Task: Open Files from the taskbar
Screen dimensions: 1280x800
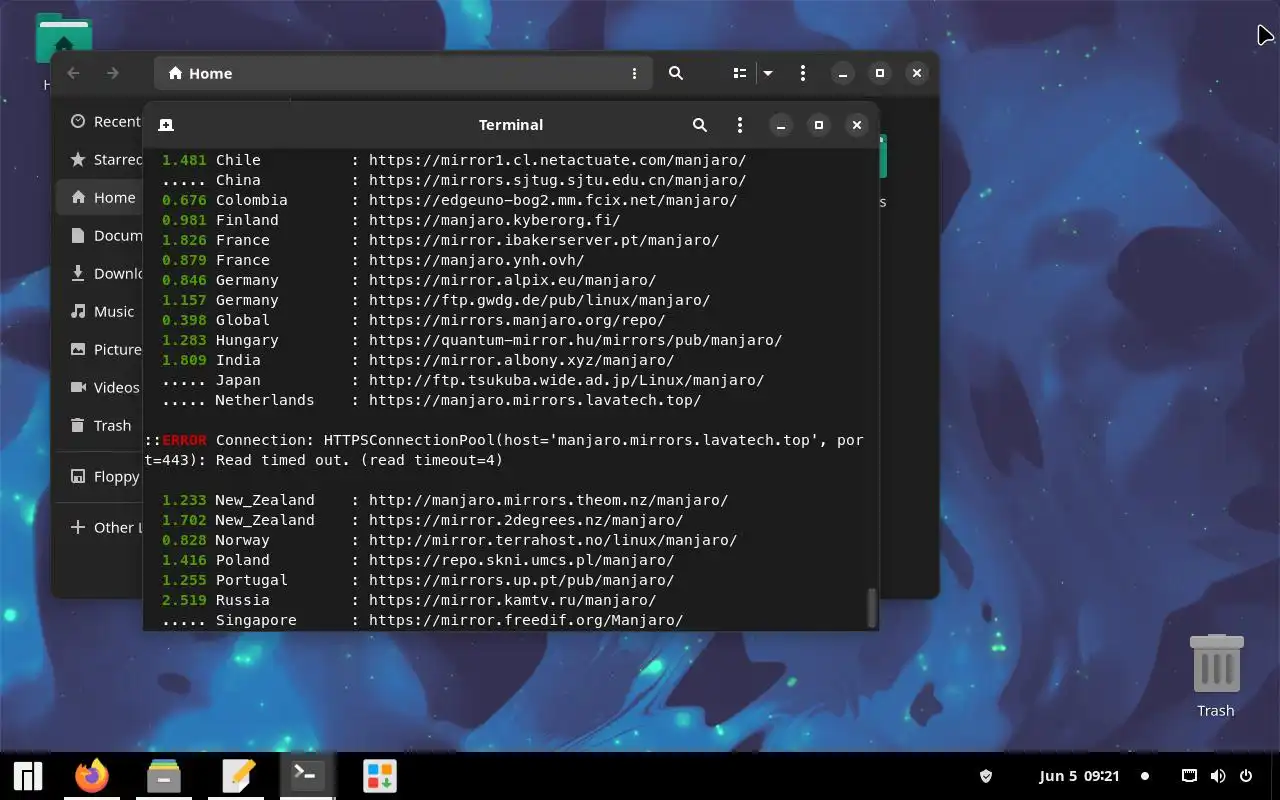Action: point(164,776)
